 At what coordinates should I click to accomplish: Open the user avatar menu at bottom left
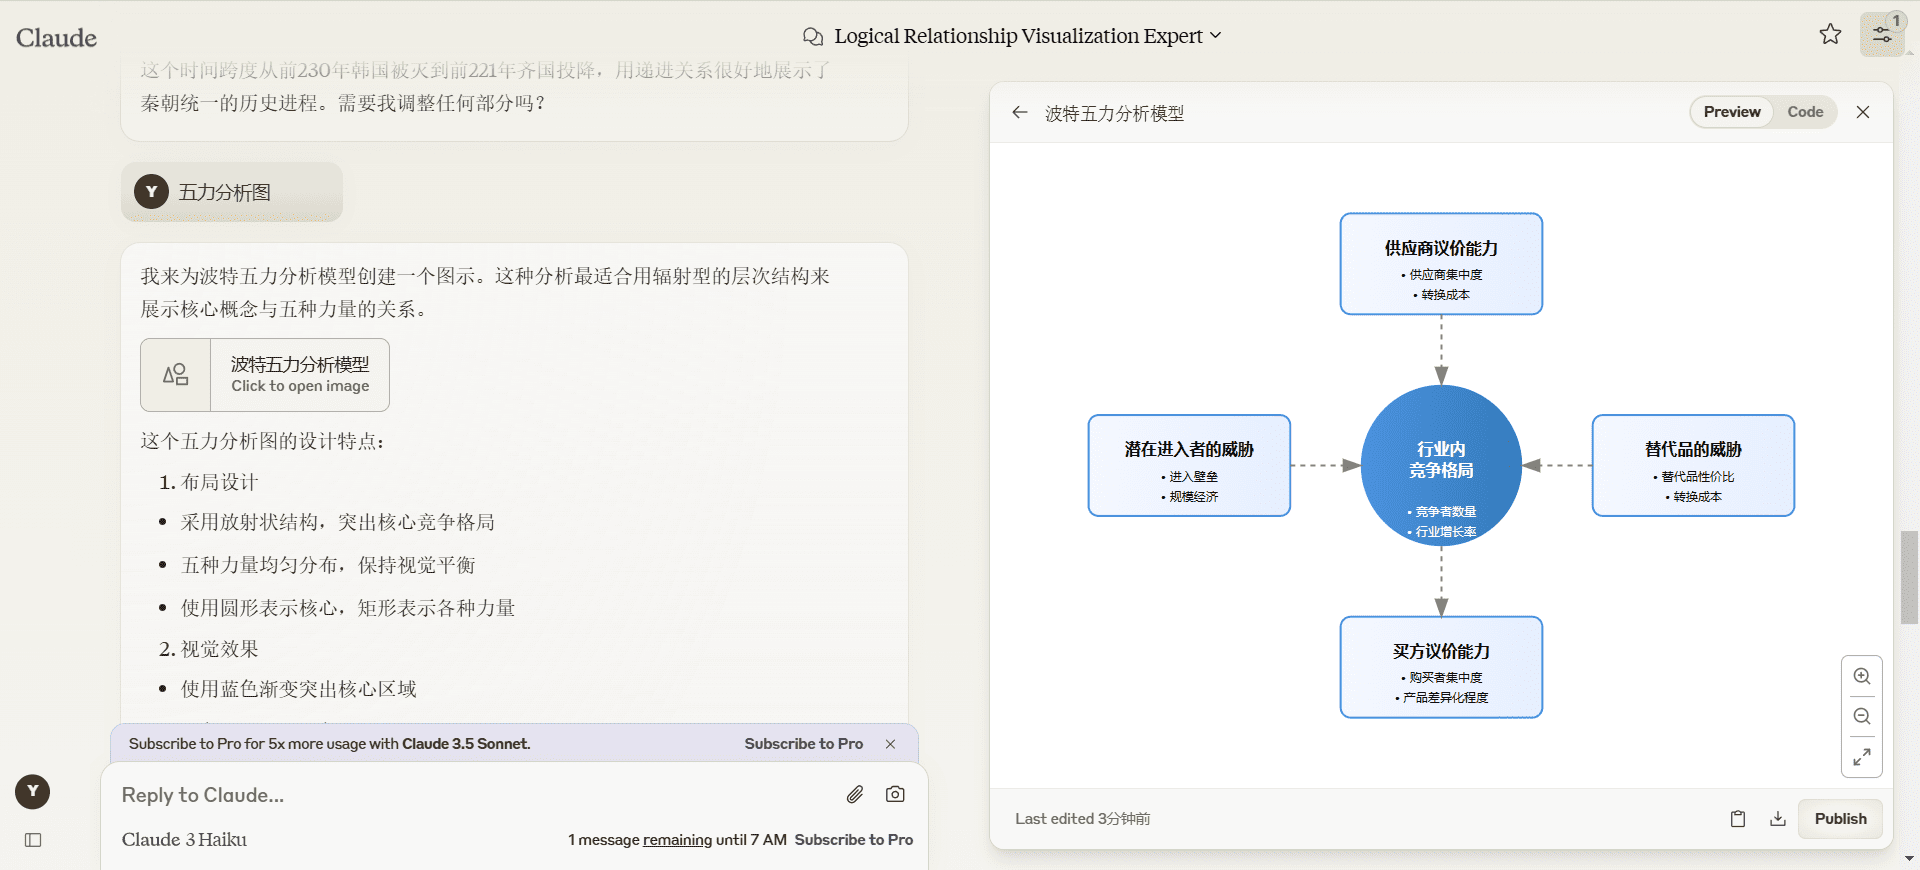click(x=33, y=791)
